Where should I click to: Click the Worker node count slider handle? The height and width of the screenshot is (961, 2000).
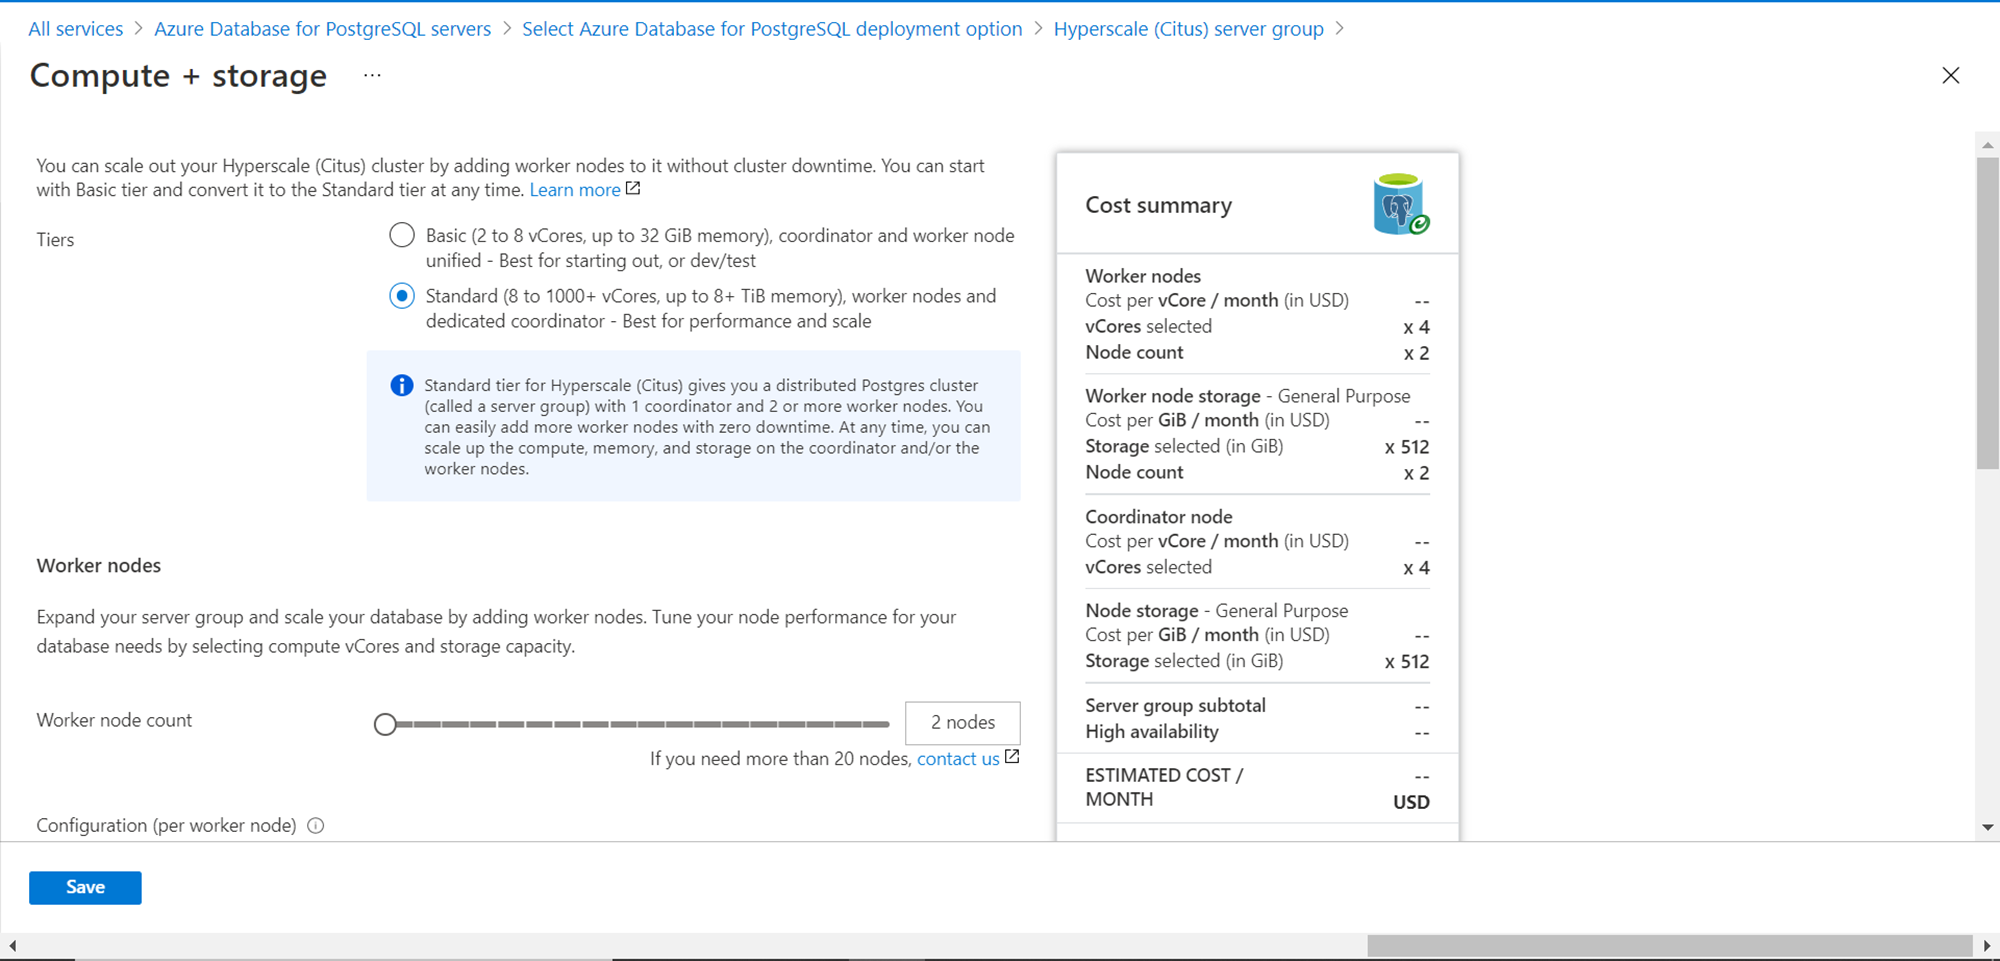tap(385, 724)
